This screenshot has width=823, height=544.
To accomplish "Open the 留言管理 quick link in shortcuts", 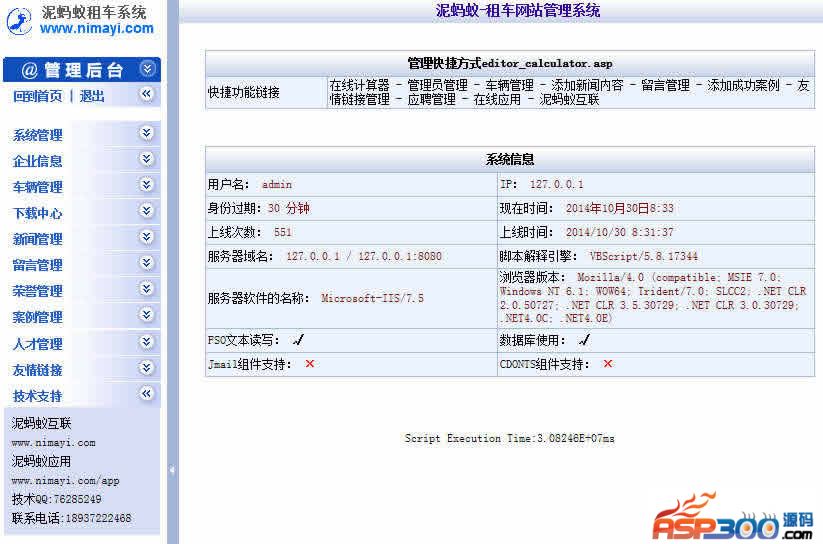I will (666, 85).
